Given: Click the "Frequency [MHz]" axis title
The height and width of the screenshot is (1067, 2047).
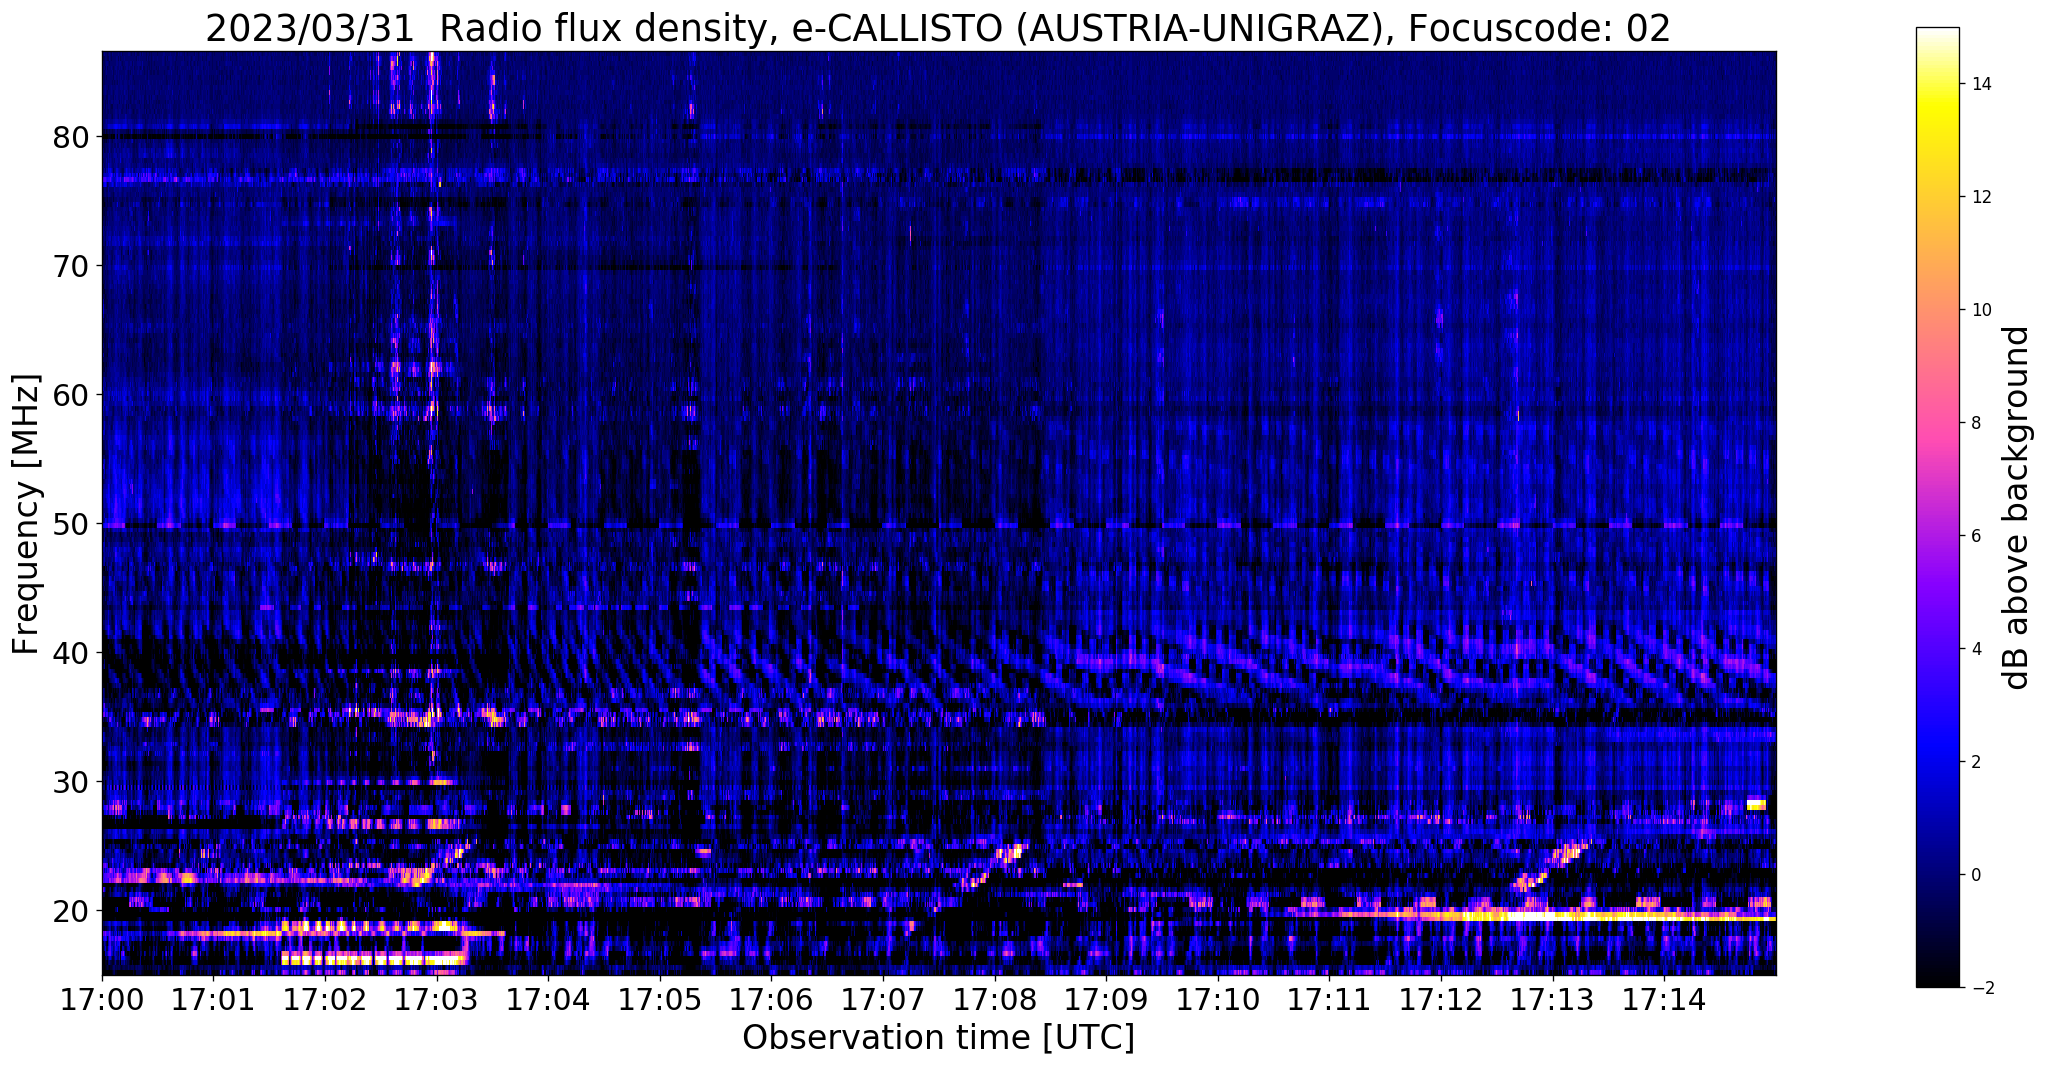Looking at the screenshot, I should pos(26,514).
